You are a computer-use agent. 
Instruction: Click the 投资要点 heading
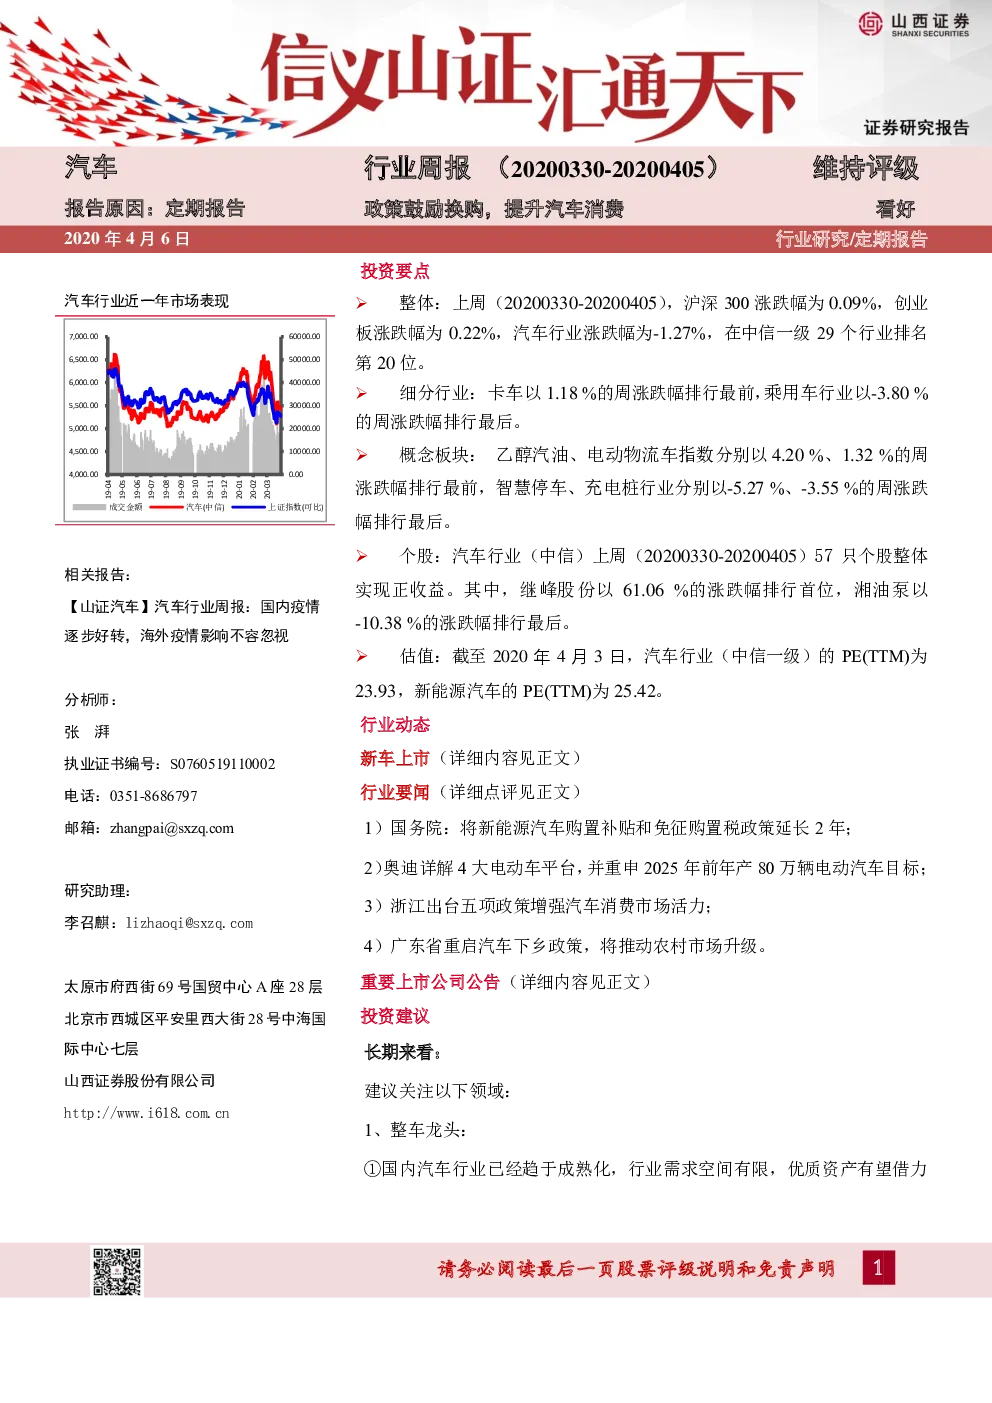tap(395, 271)
